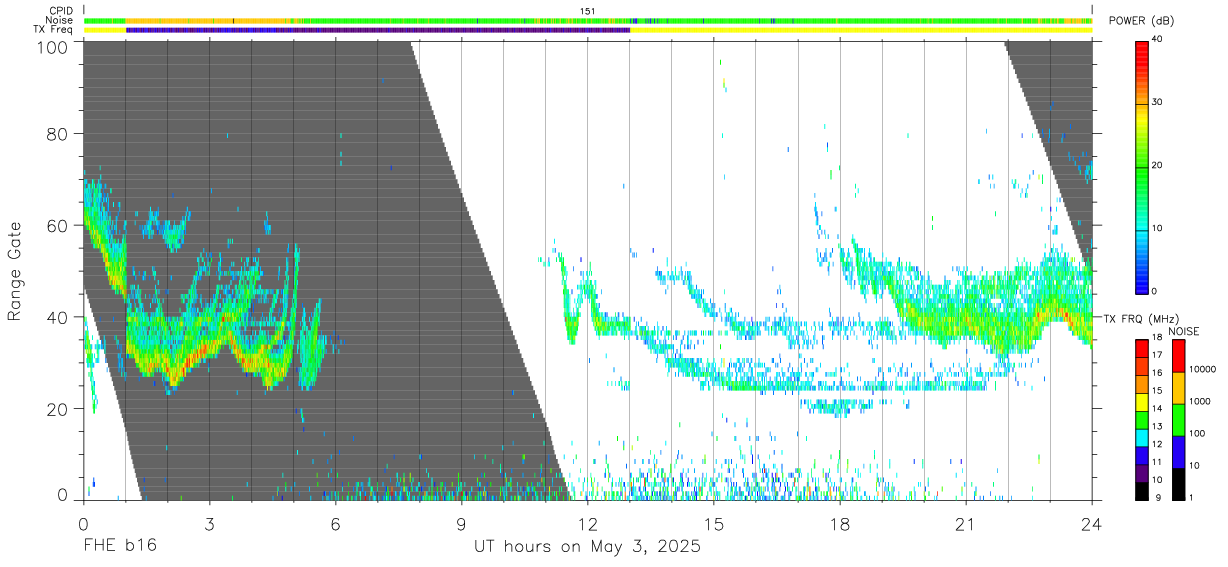
Task: Click the UT hours on May 3, 2025 label
Action: coord(587,548)
